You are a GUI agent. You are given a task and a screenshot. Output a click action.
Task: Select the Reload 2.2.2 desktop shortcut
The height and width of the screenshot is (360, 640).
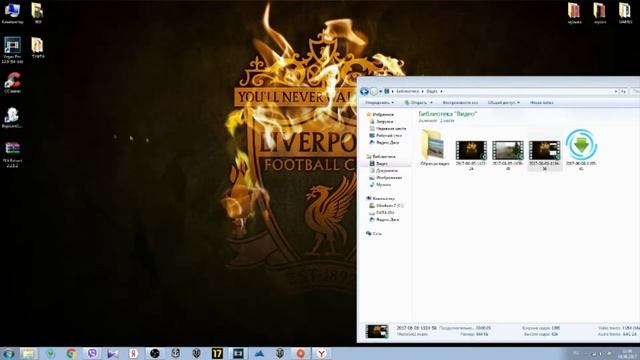(12, 155)
